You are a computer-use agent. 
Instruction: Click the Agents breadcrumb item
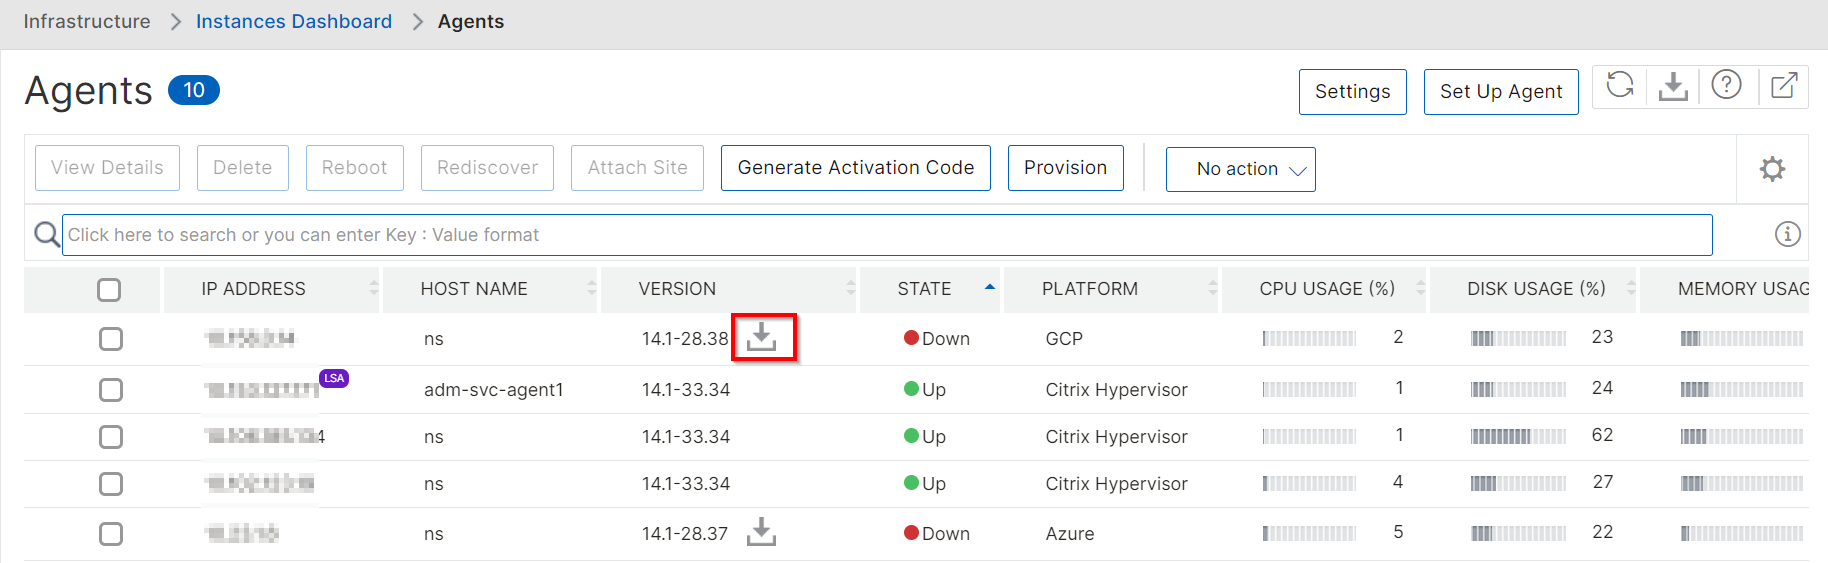[471, 21]
